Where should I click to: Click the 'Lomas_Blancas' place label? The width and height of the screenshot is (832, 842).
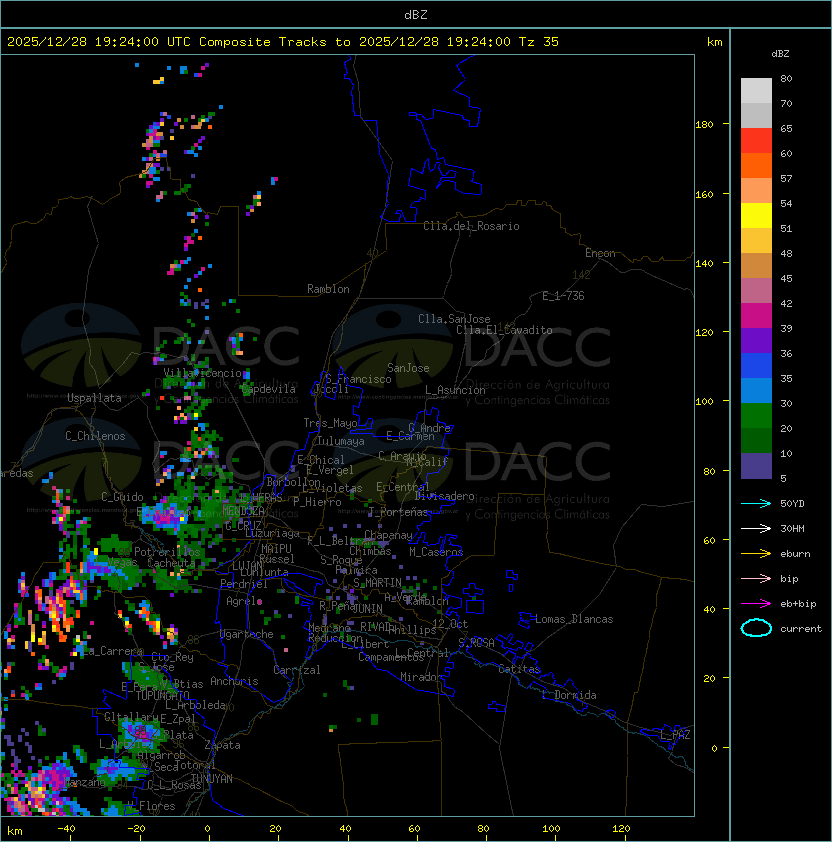tap(574, 619)
